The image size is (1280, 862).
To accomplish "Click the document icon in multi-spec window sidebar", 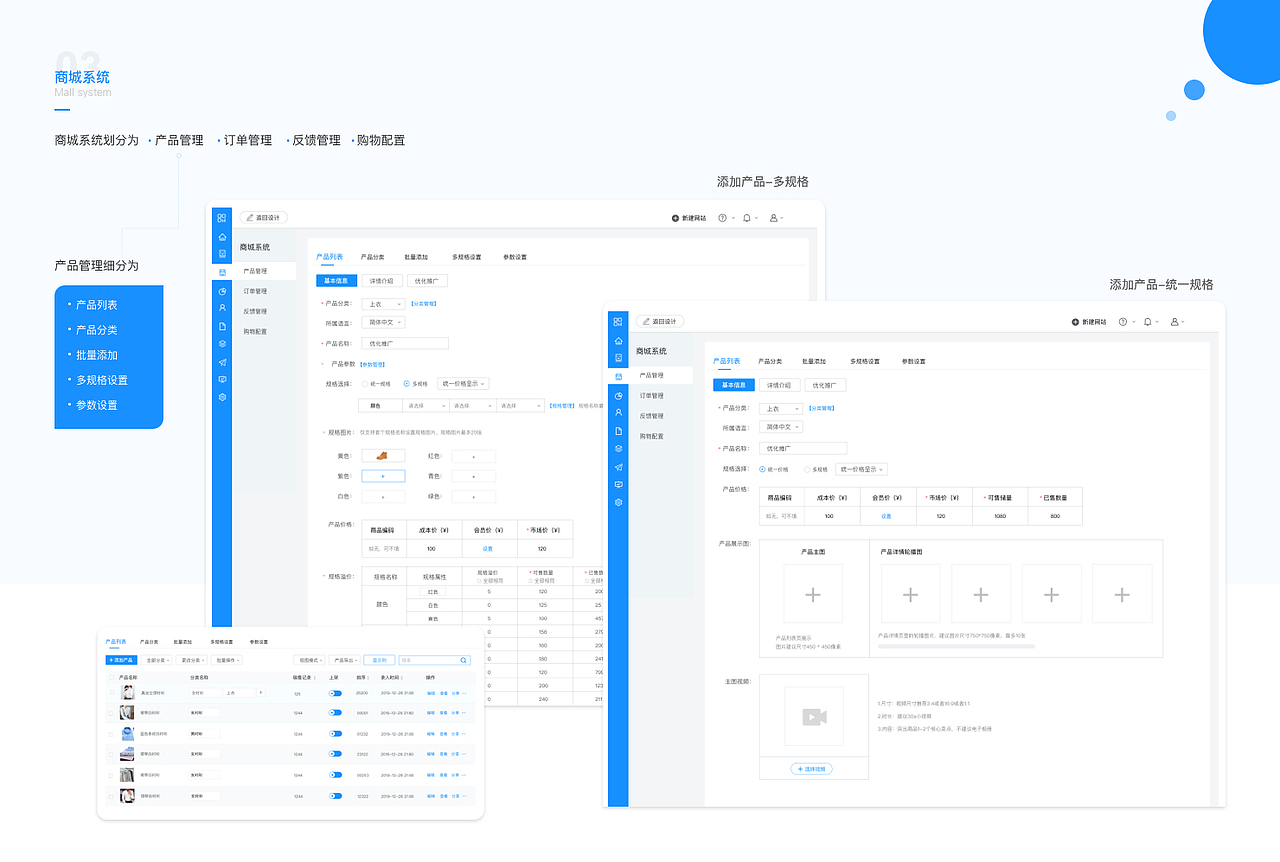I will (222, 326).
